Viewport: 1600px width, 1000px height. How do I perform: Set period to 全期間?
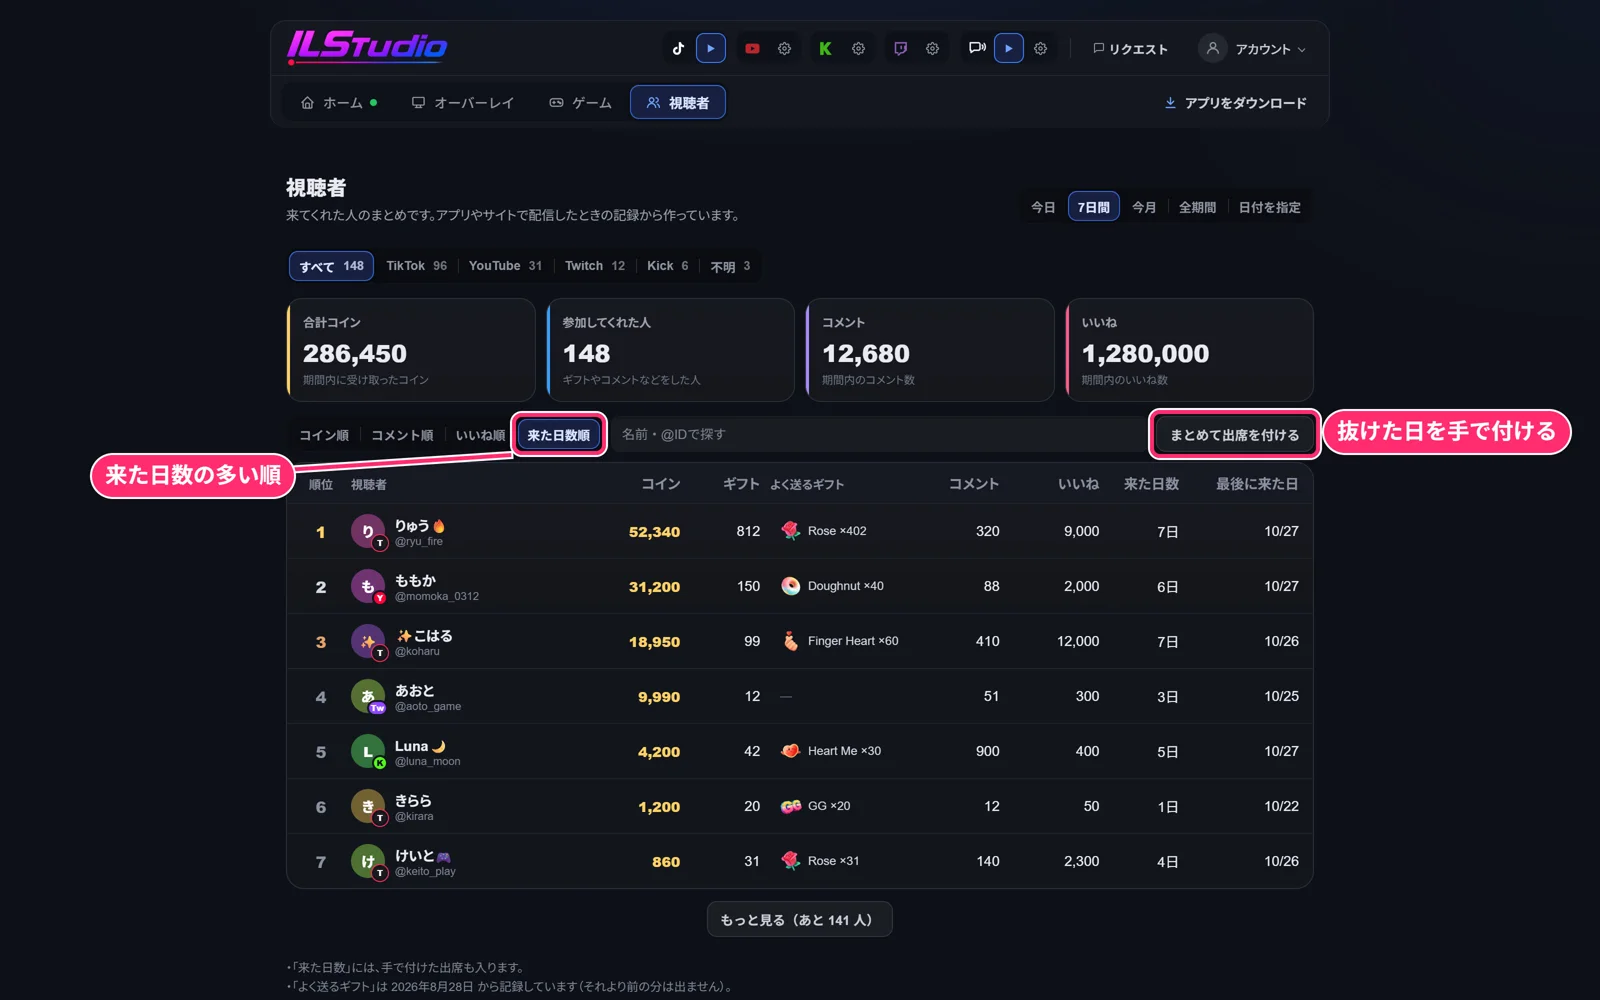[x=1197, y=207]
